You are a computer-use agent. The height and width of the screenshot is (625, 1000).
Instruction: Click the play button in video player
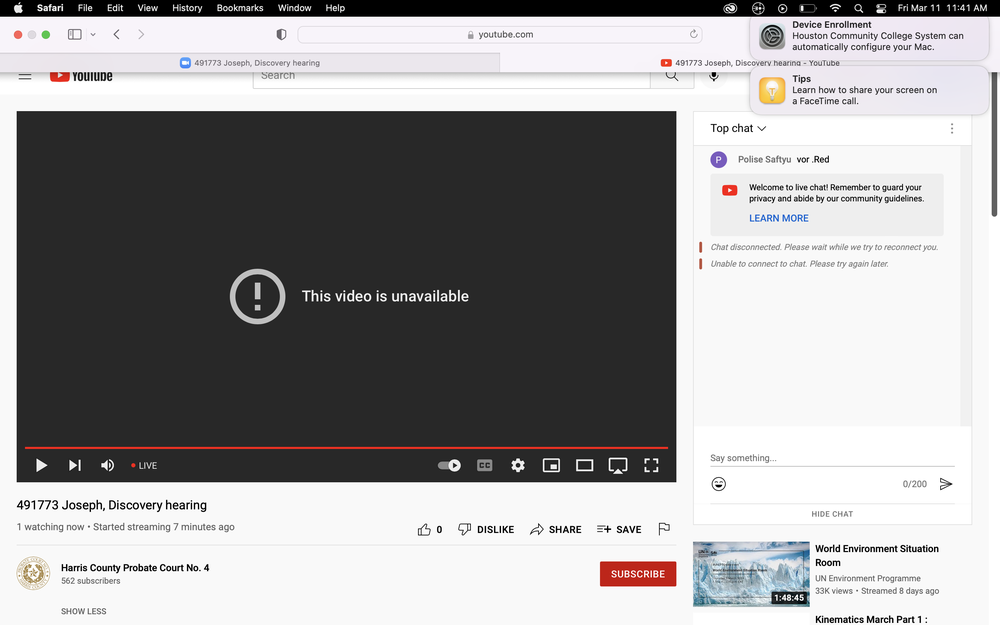click(41, 465)
